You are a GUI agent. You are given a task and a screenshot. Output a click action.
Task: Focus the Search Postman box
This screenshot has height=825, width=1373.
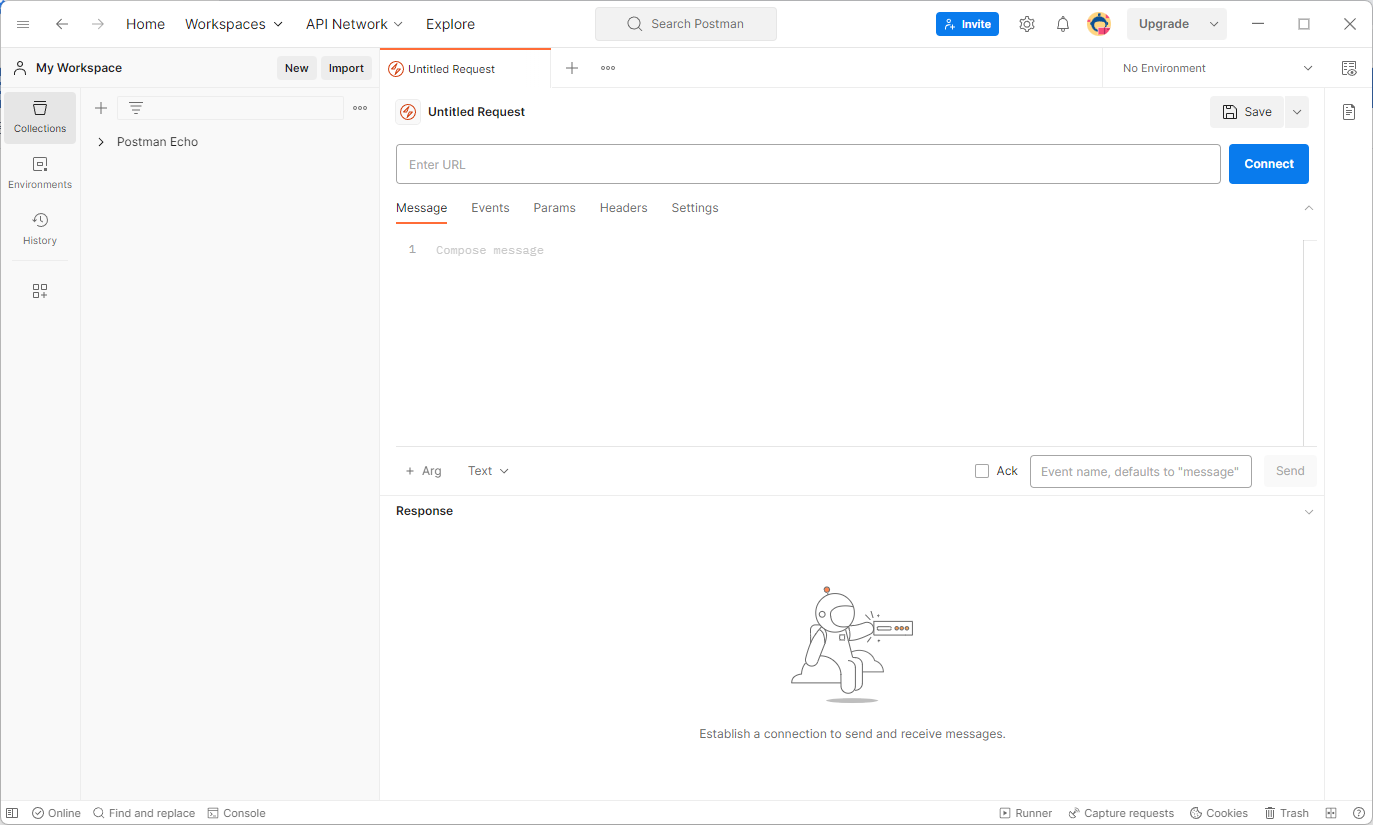[686, 24]
